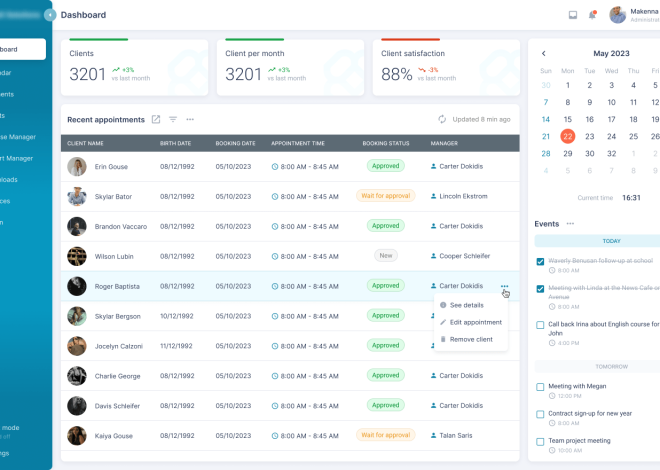This screenshot has width=660, height=470.
Task: Click manager person icon beside Talan Saris
Action: tap(434, 435)
